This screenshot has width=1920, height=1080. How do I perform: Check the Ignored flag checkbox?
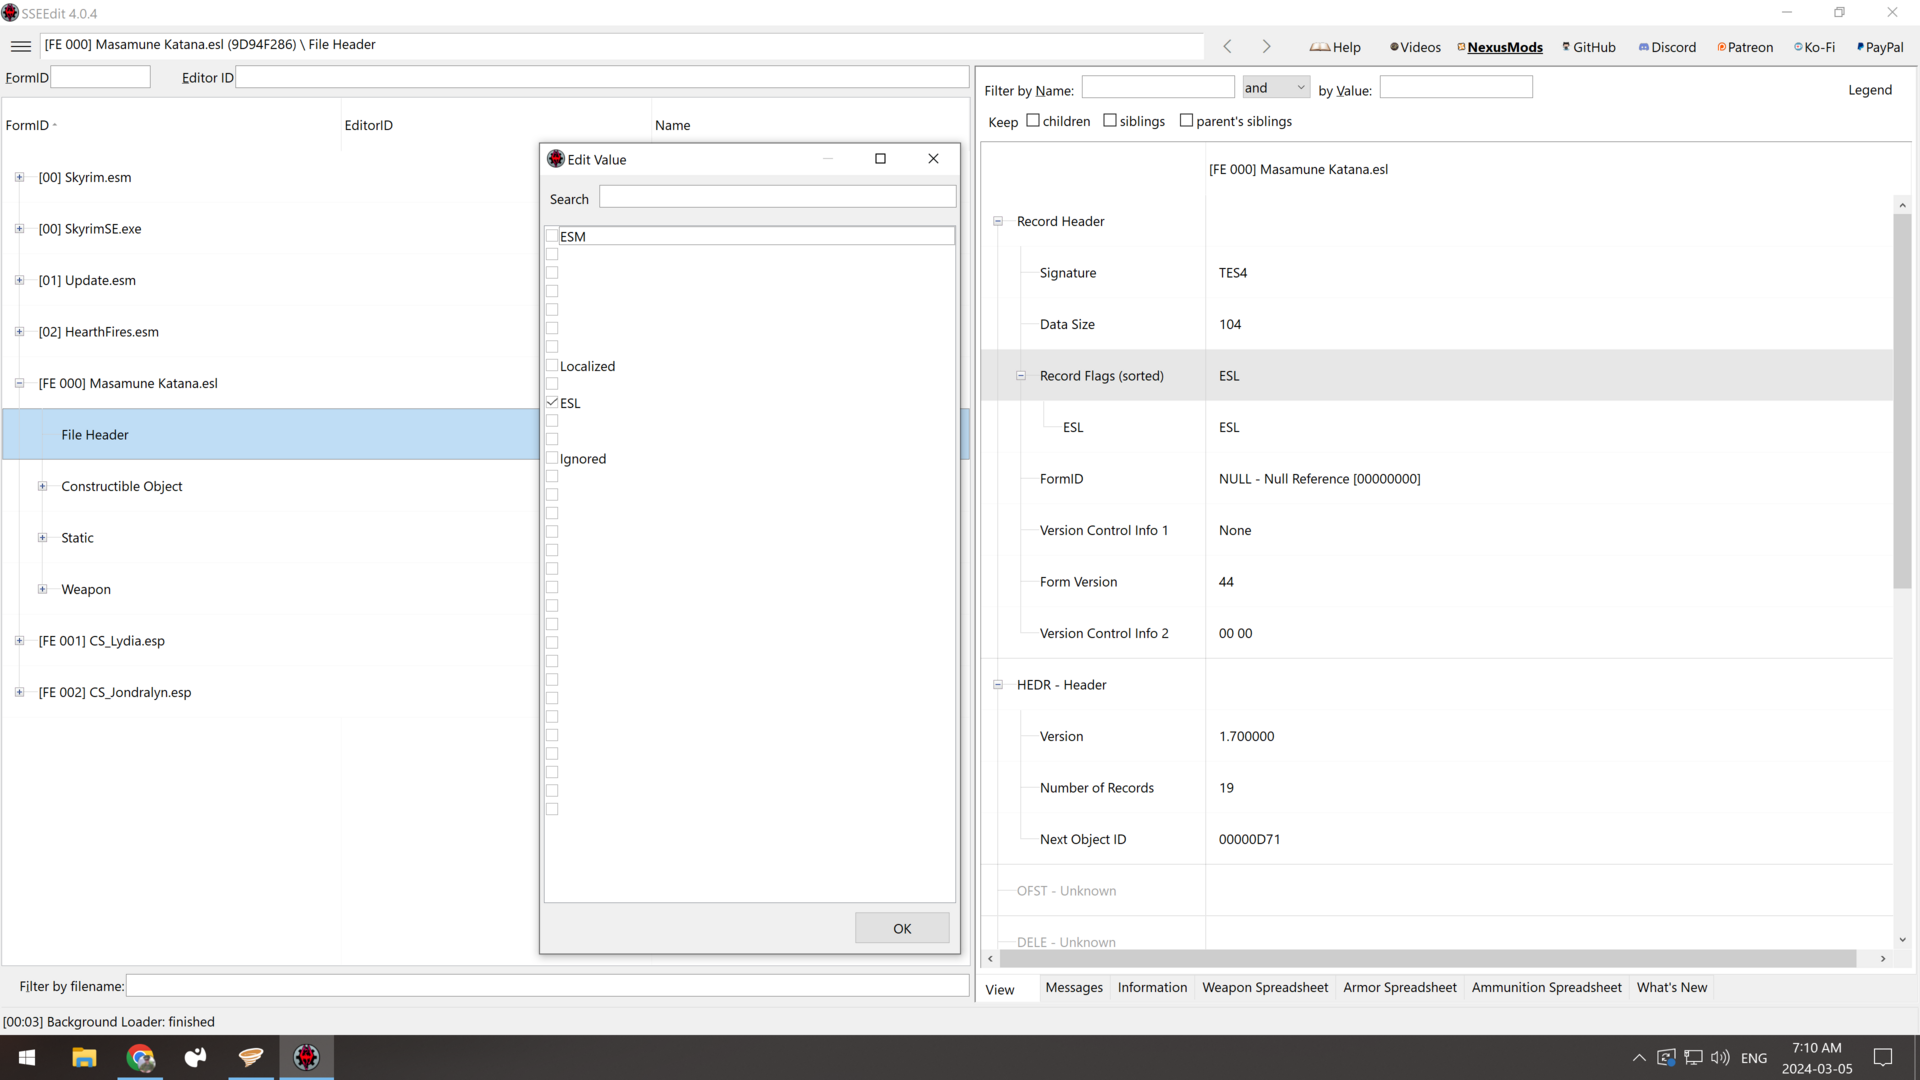[552, 458]
